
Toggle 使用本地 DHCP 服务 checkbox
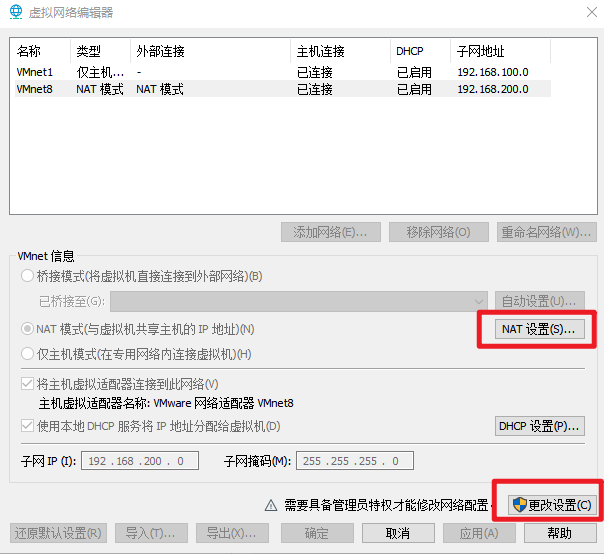coord(27,427)
